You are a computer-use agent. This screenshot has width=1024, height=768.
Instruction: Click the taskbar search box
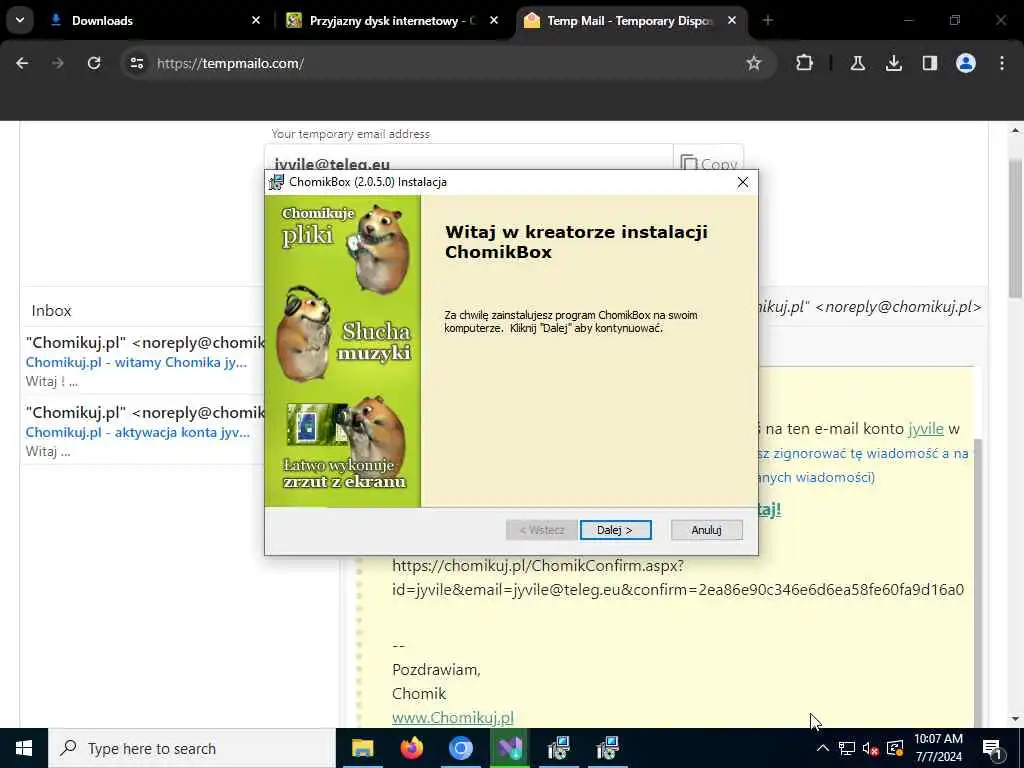click(192, 748)
